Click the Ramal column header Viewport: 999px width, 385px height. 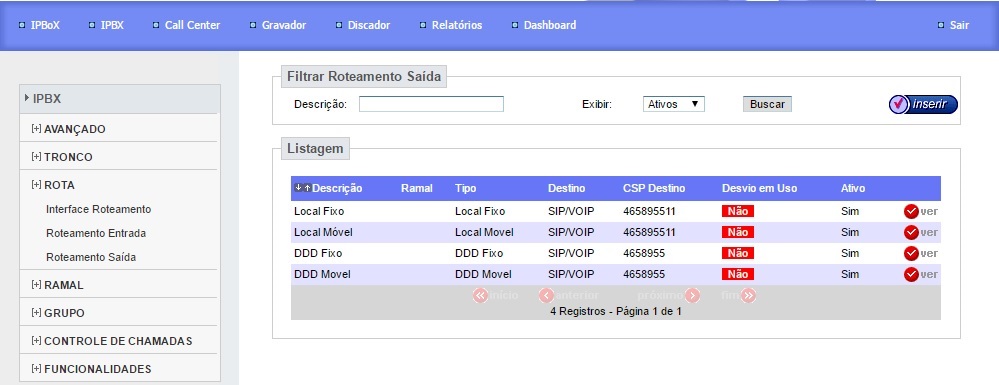[417, 188]
